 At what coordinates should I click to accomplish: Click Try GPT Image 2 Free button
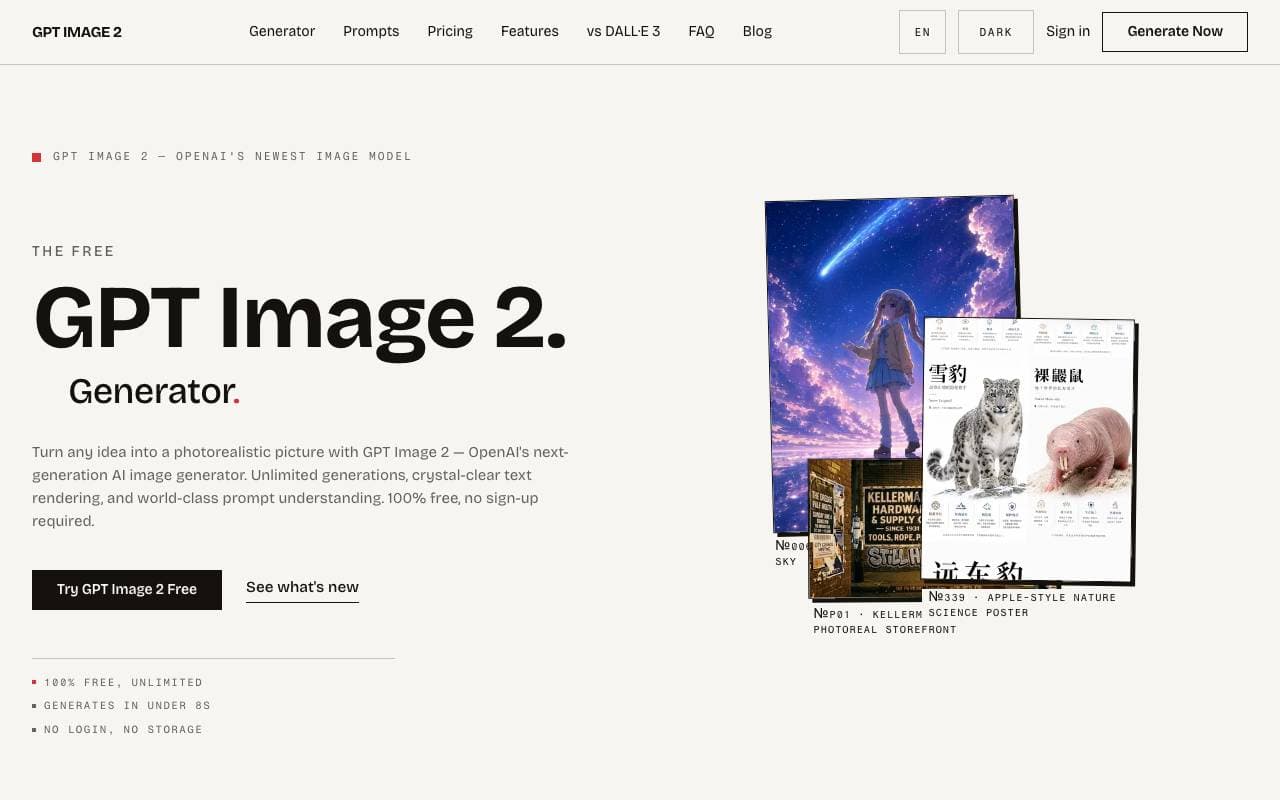click(127, 590)
